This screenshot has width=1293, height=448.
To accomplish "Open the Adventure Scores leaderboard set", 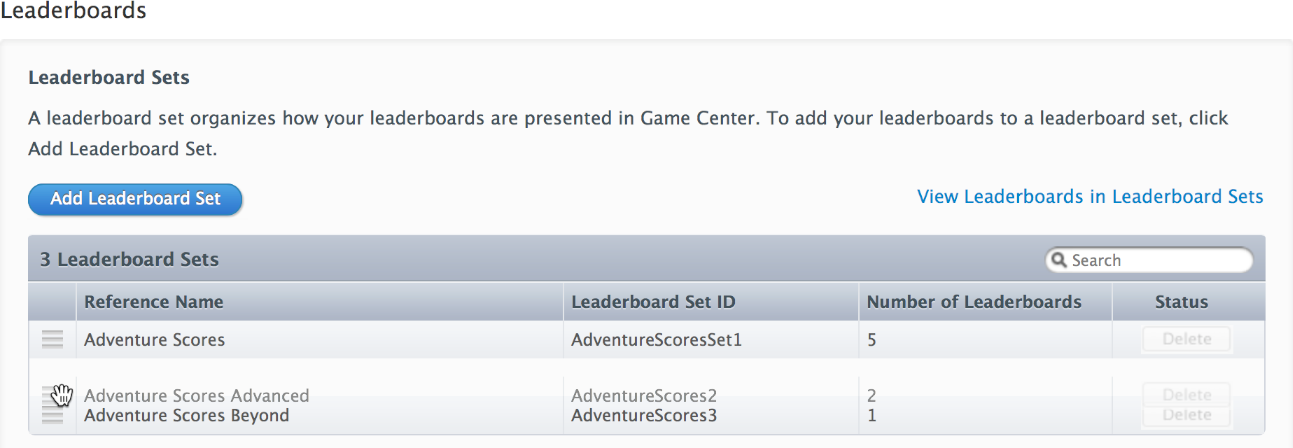I will click(x=154, y=340).
